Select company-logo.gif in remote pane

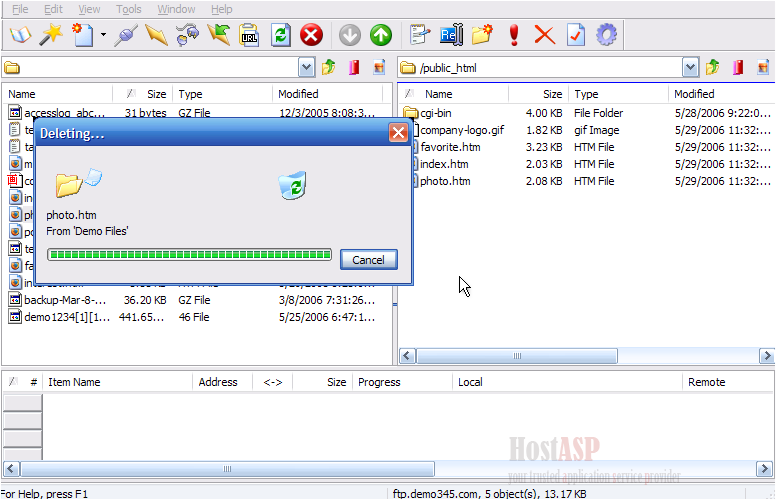pos(462,130)
